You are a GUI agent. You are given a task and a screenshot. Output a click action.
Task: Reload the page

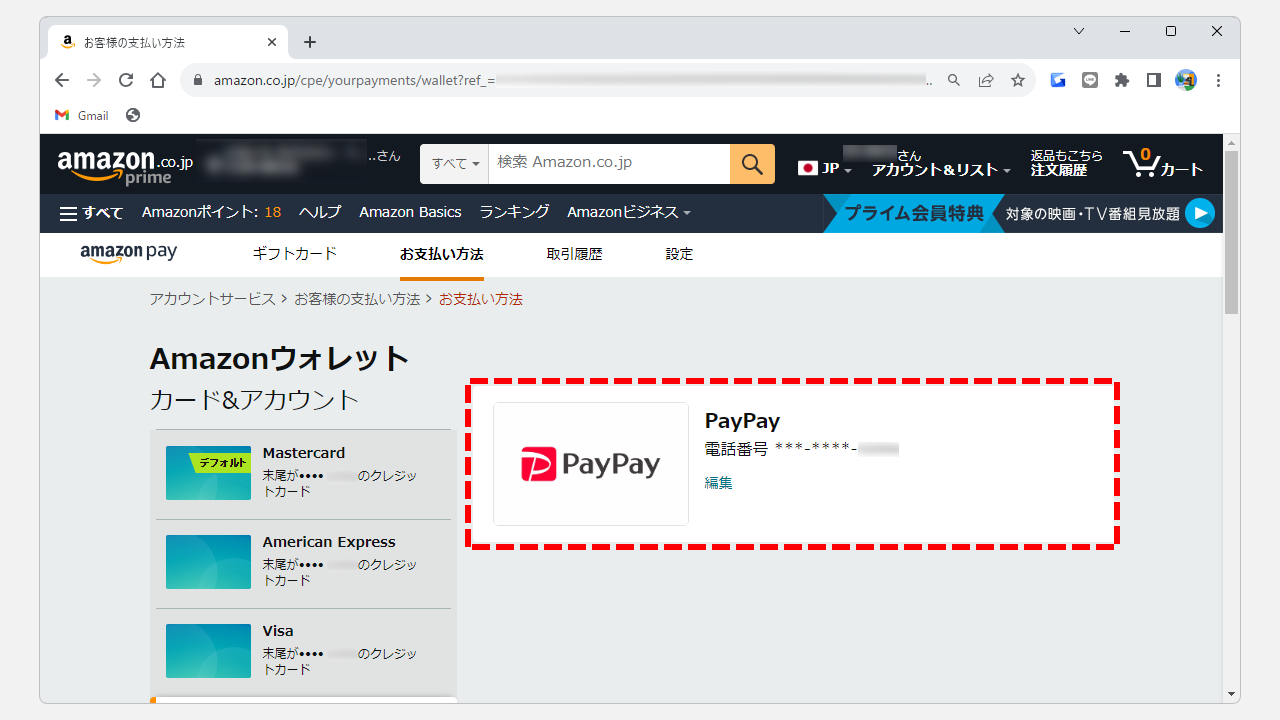click(x=126, y=80)
